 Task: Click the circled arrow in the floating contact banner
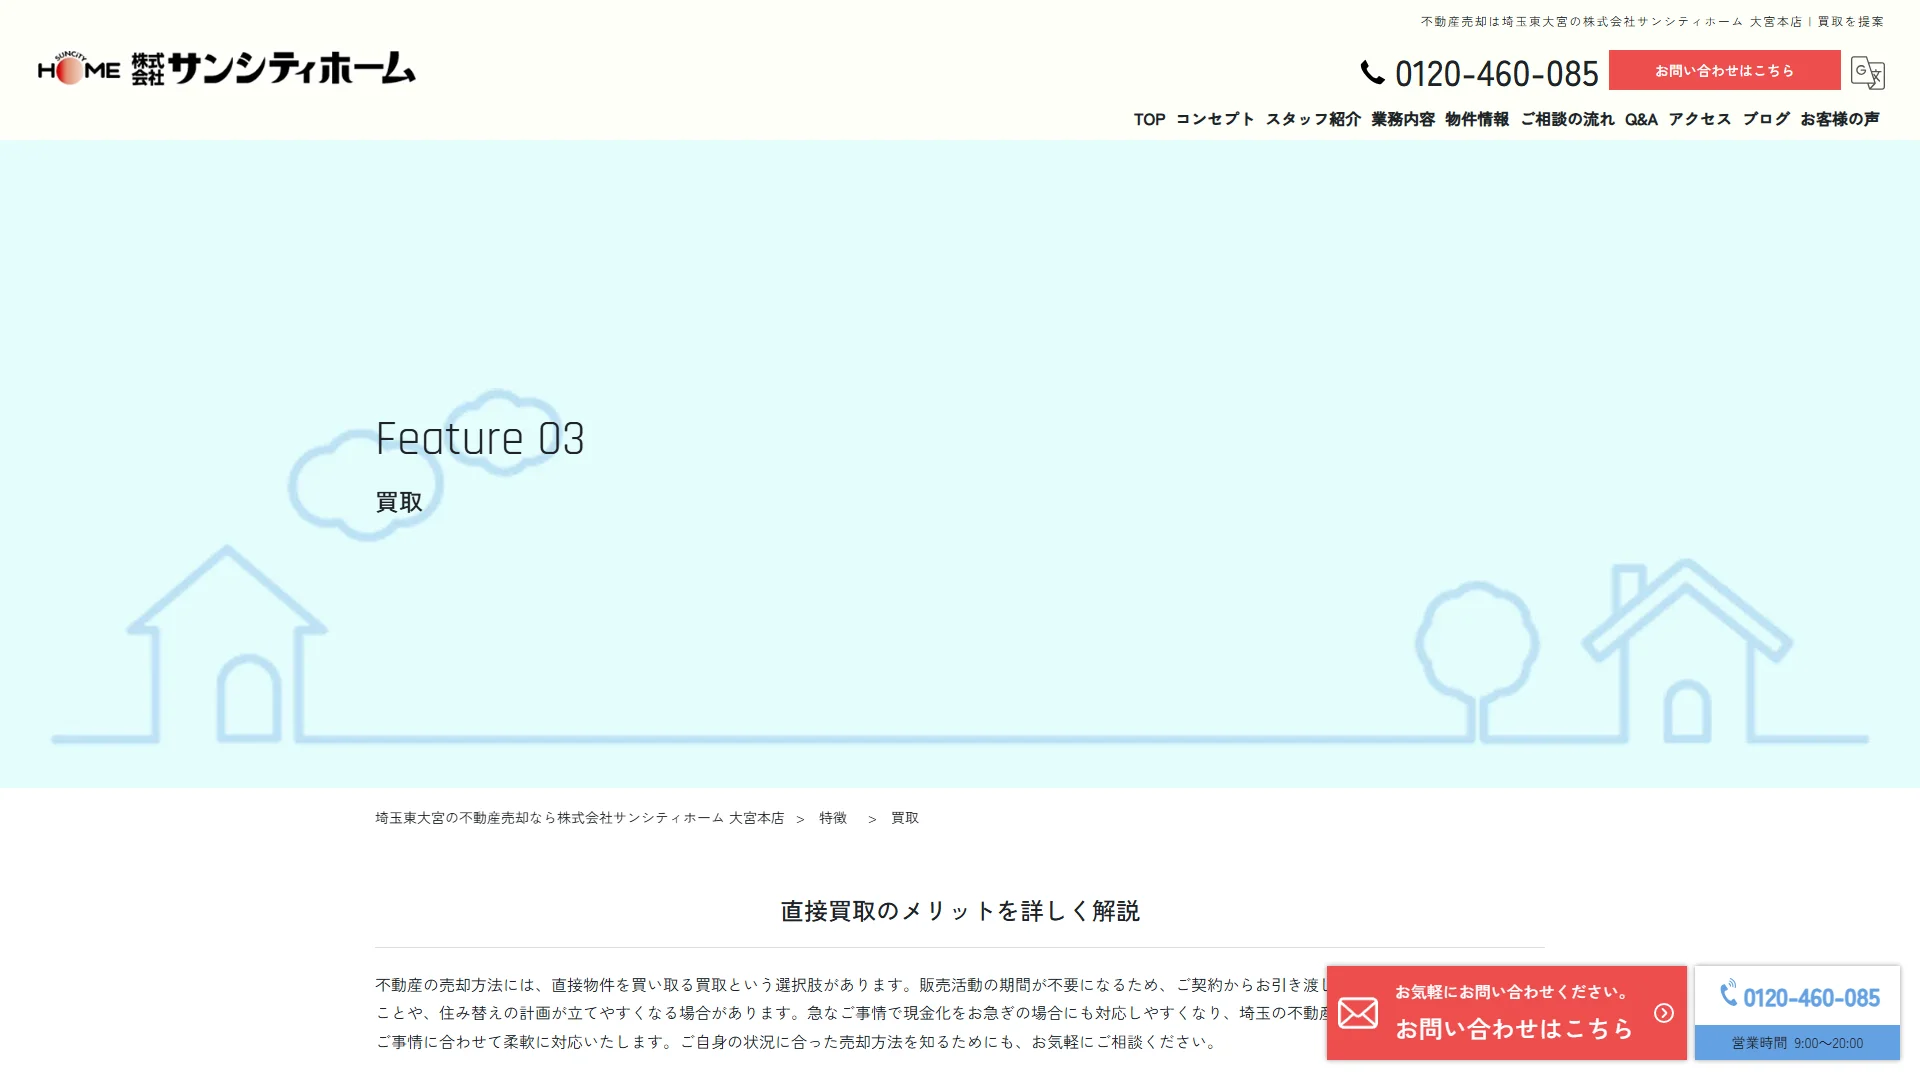pos(1664,1013)
